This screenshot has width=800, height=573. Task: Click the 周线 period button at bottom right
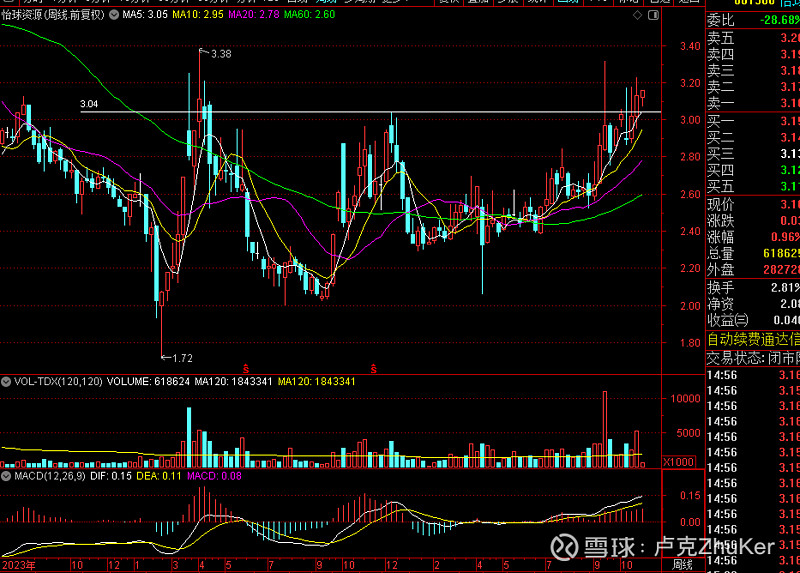click(x=682, y=565)
